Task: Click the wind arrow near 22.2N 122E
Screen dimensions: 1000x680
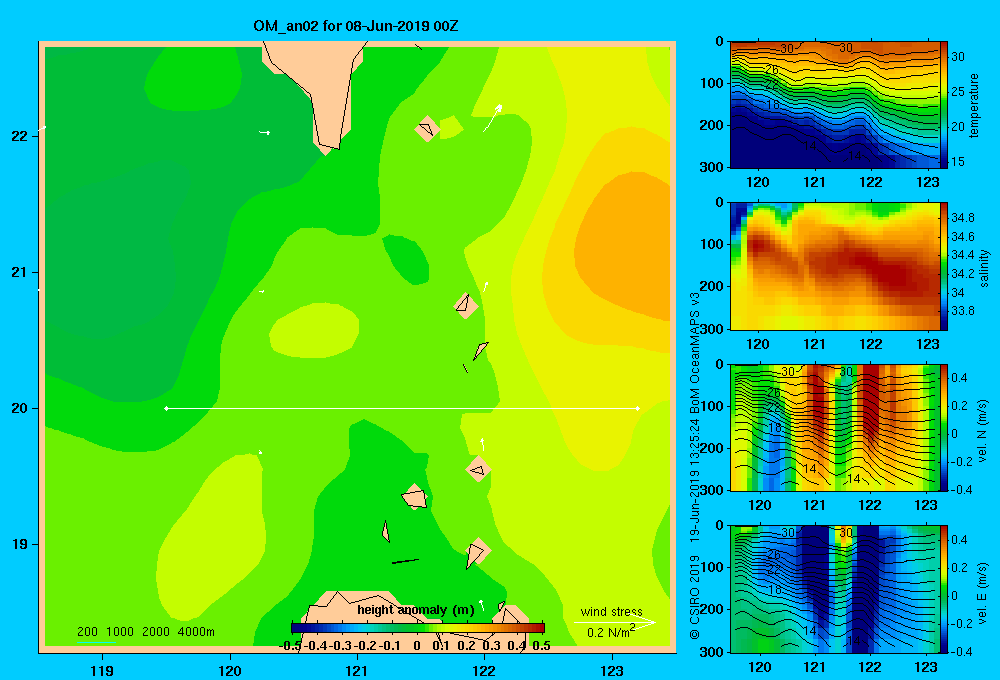Action: coord(492,117)
